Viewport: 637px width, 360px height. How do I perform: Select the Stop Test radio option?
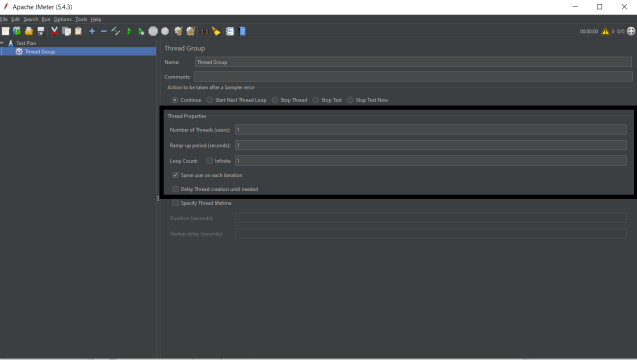pos(316,100)
